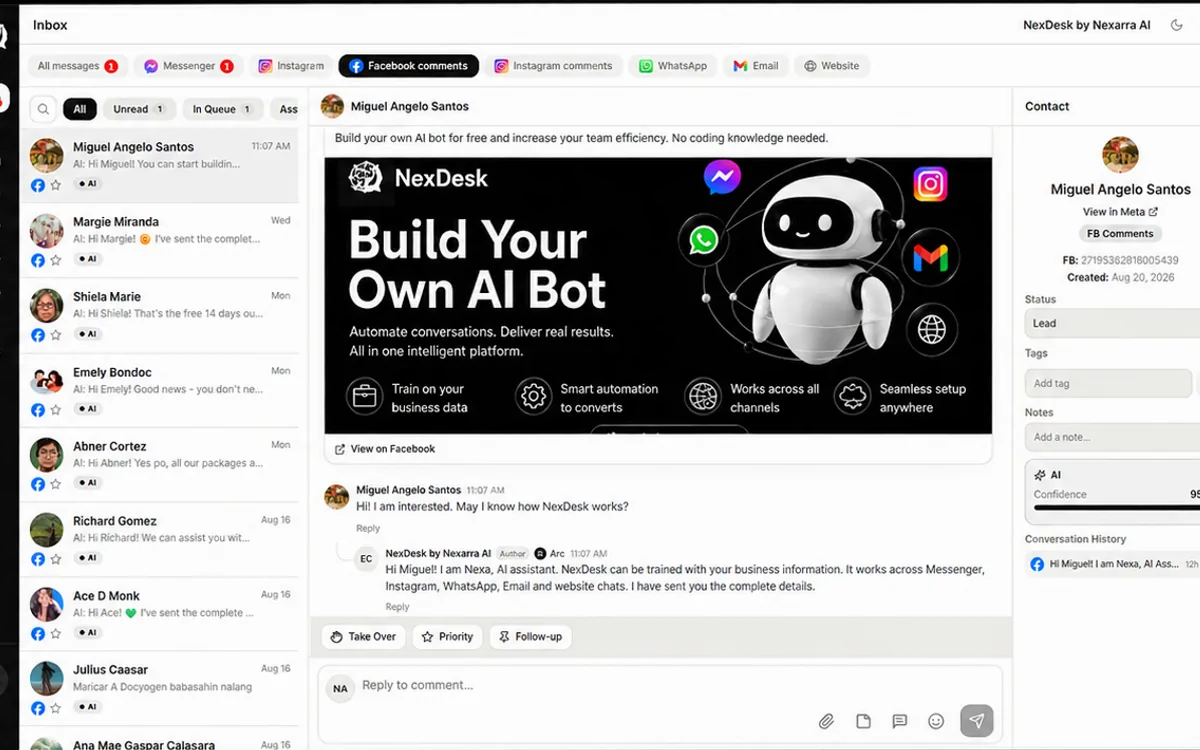The width and height of the screenshot is (1200, 750).
Task: Open Emely Bondoc conversation
Action: (160, 390)
